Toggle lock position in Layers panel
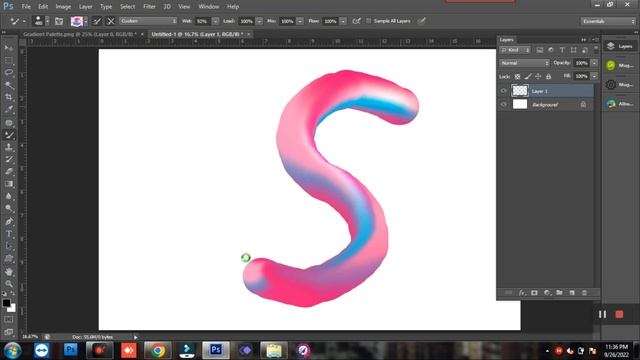Viewport: 640px width, 360px height. [538, 76]
